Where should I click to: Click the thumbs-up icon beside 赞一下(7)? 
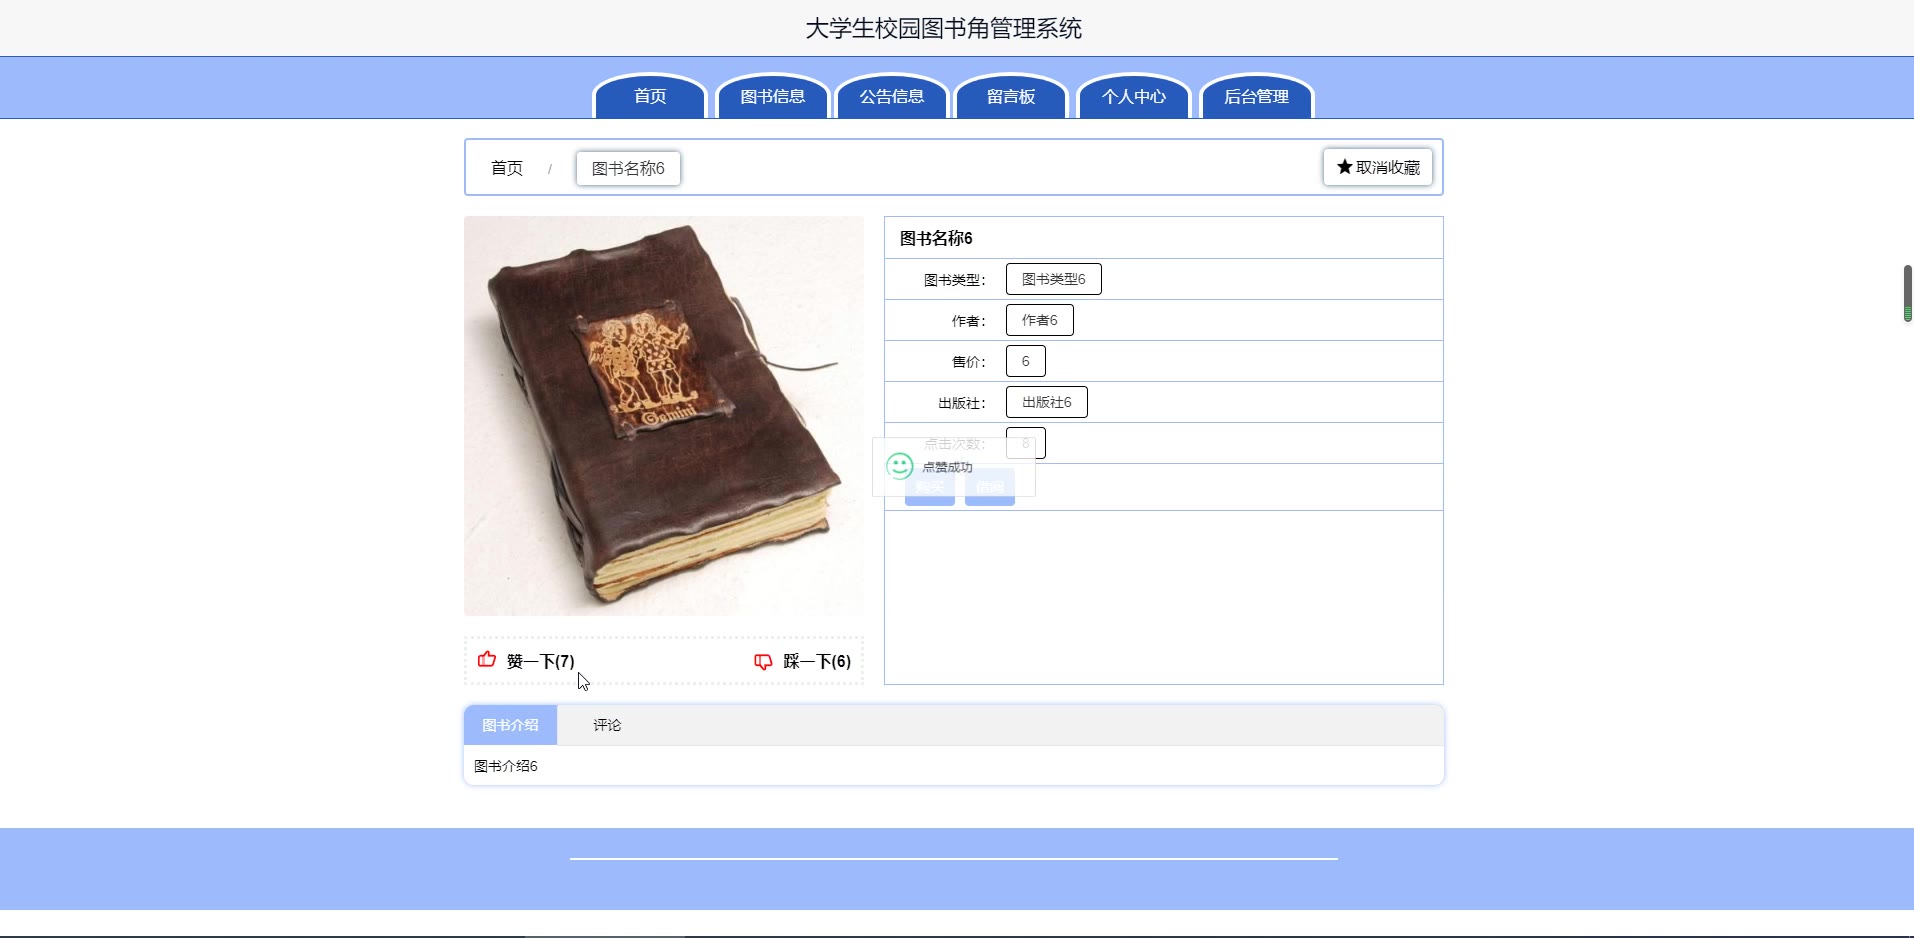pos(487,659)
